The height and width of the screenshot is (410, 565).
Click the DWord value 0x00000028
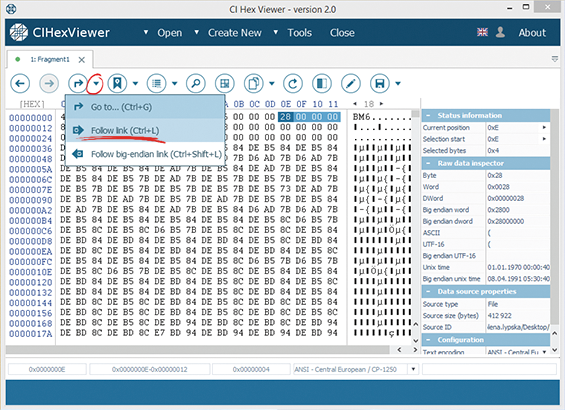(506, 198)
